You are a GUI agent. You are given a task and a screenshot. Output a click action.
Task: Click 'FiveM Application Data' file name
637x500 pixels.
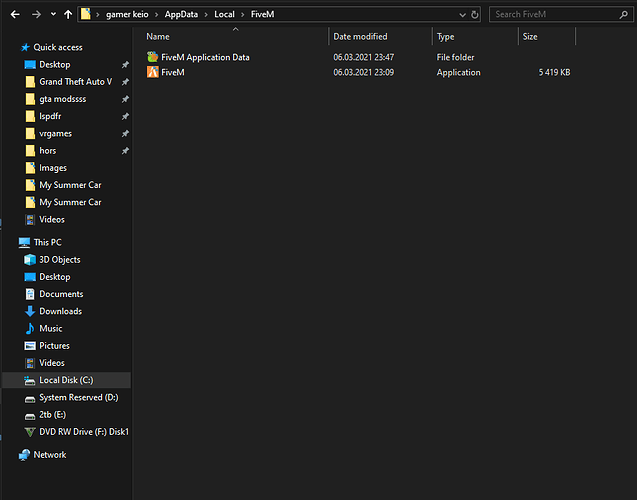[205, 57]
